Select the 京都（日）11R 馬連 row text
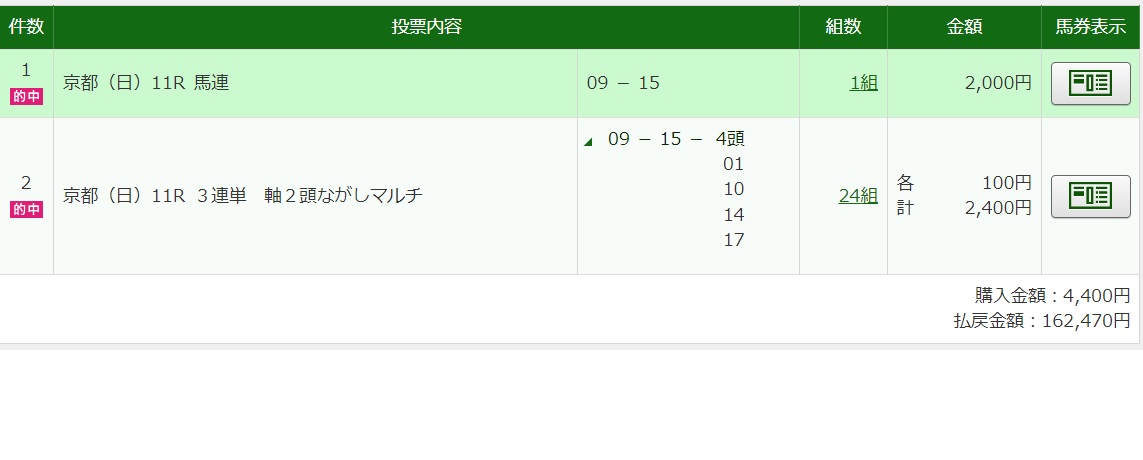 146,83
